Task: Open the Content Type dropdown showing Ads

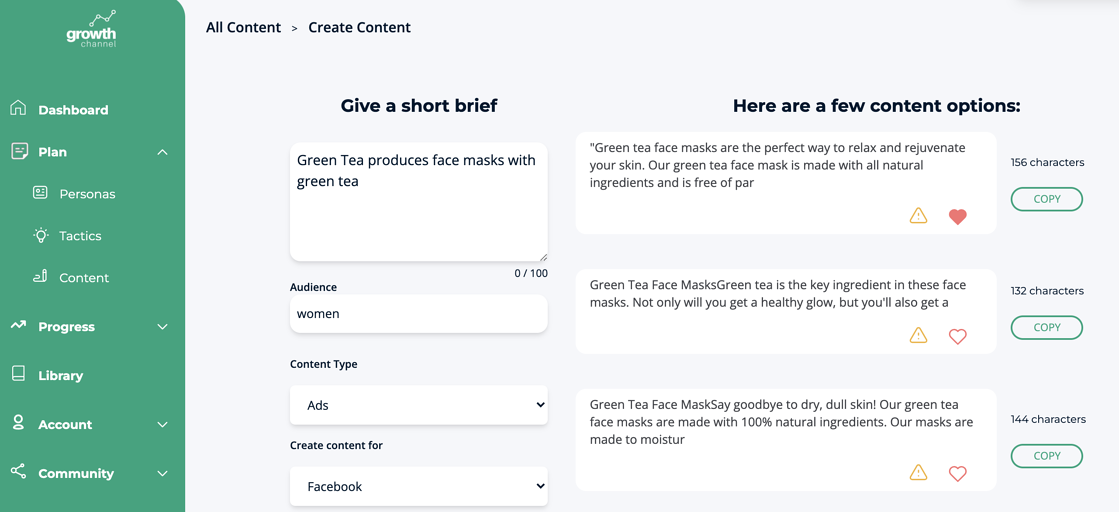Action: coord(419,405)
